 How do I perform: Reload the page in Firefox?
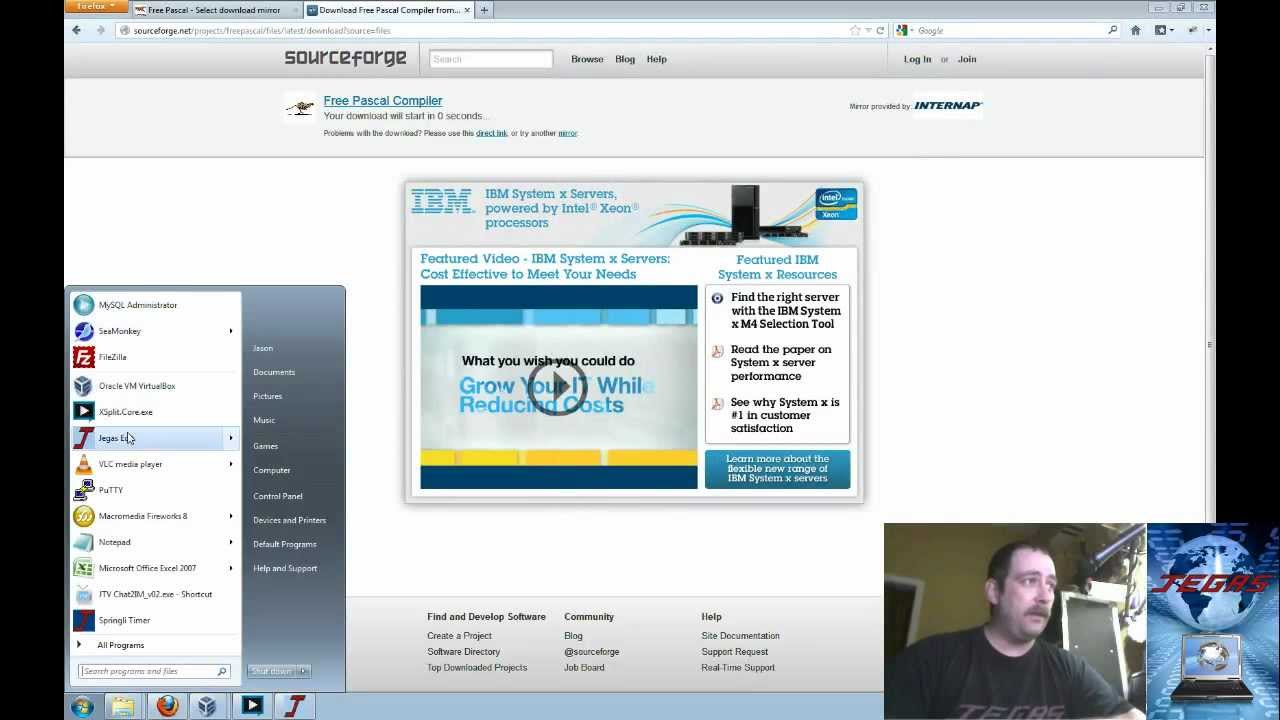point(880,30)
